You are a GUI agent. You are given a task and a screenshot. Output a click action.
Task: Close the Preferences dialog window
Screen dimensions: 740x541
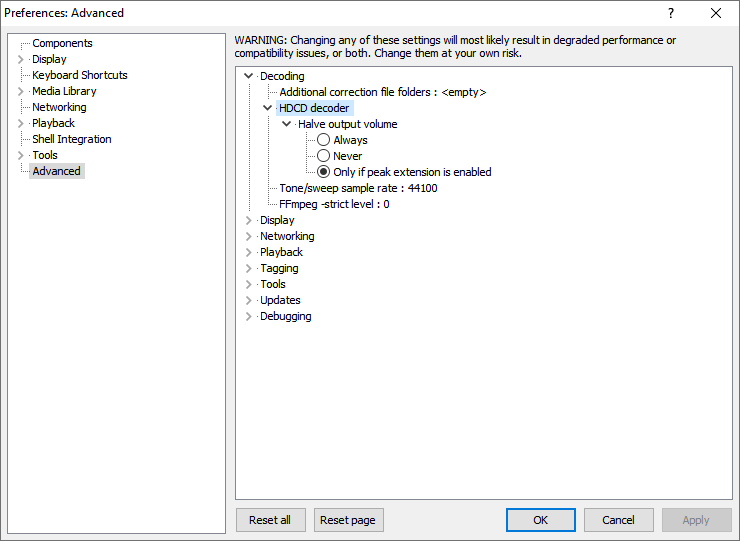click(716, 13)
